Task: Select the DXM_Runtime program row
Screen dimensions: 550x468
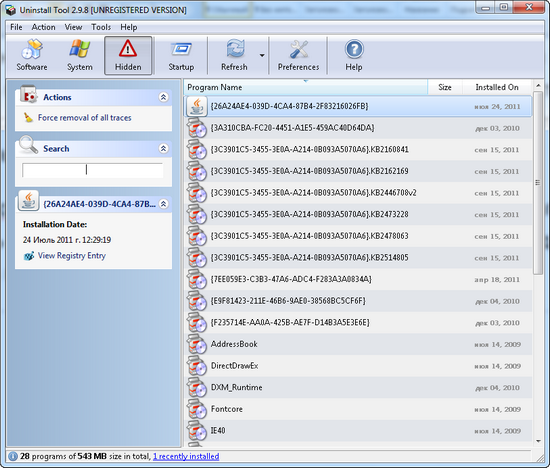Action: pos(358,388)
